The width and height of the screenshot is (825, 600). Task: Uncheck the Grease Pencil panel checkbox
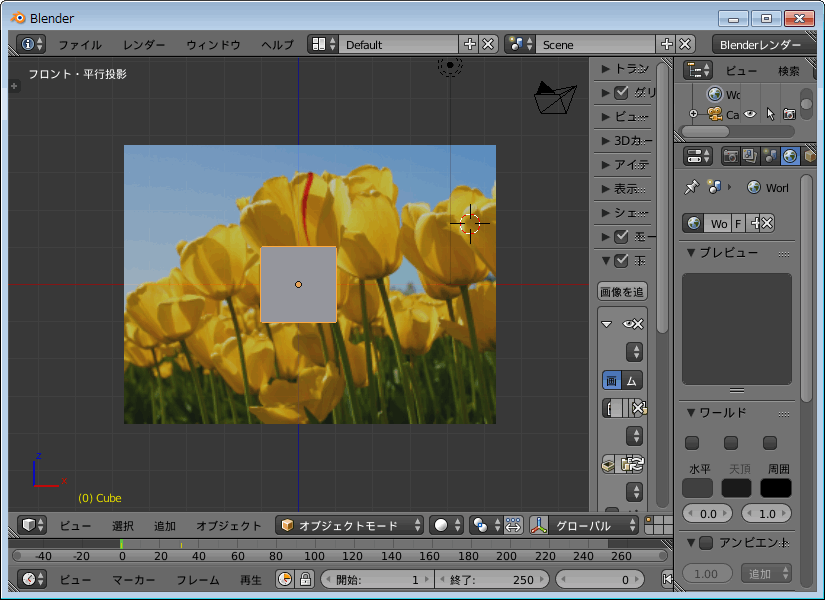tap(621, 93)
